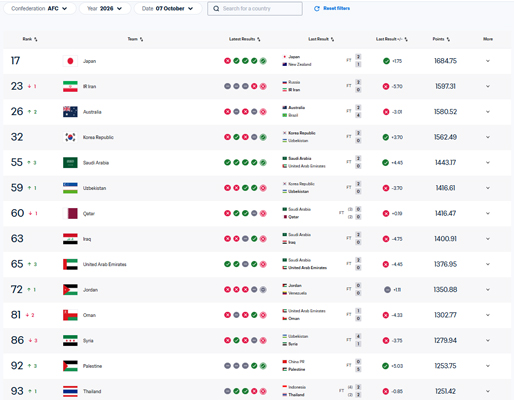Click the Japan flag icon
The height and width of the screenshot is (400, 514).
point(70,61)
